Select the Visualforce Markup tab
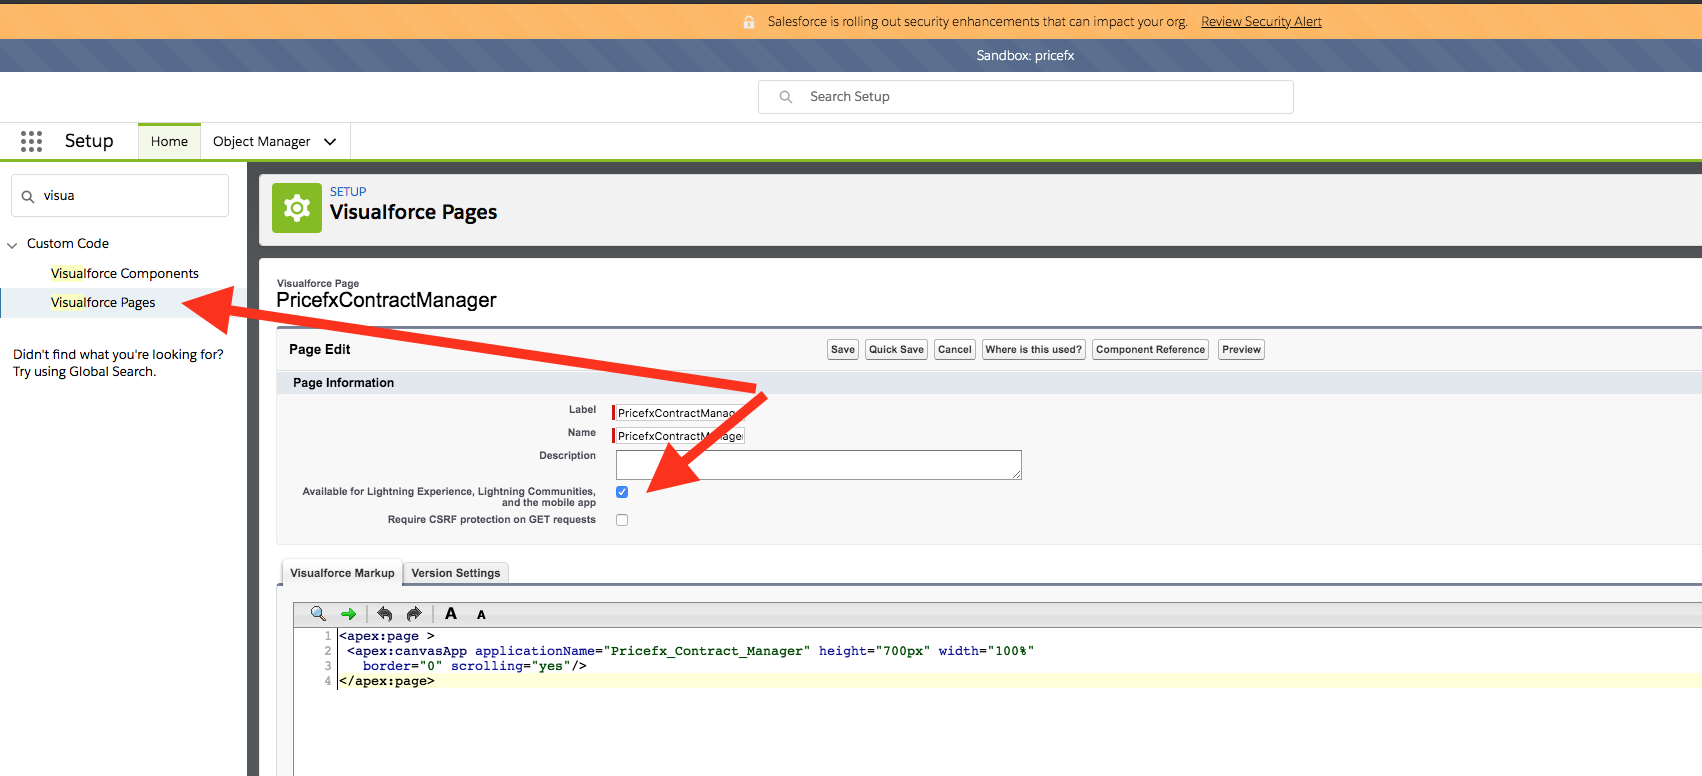1702x776 pixels. (342, 573)
